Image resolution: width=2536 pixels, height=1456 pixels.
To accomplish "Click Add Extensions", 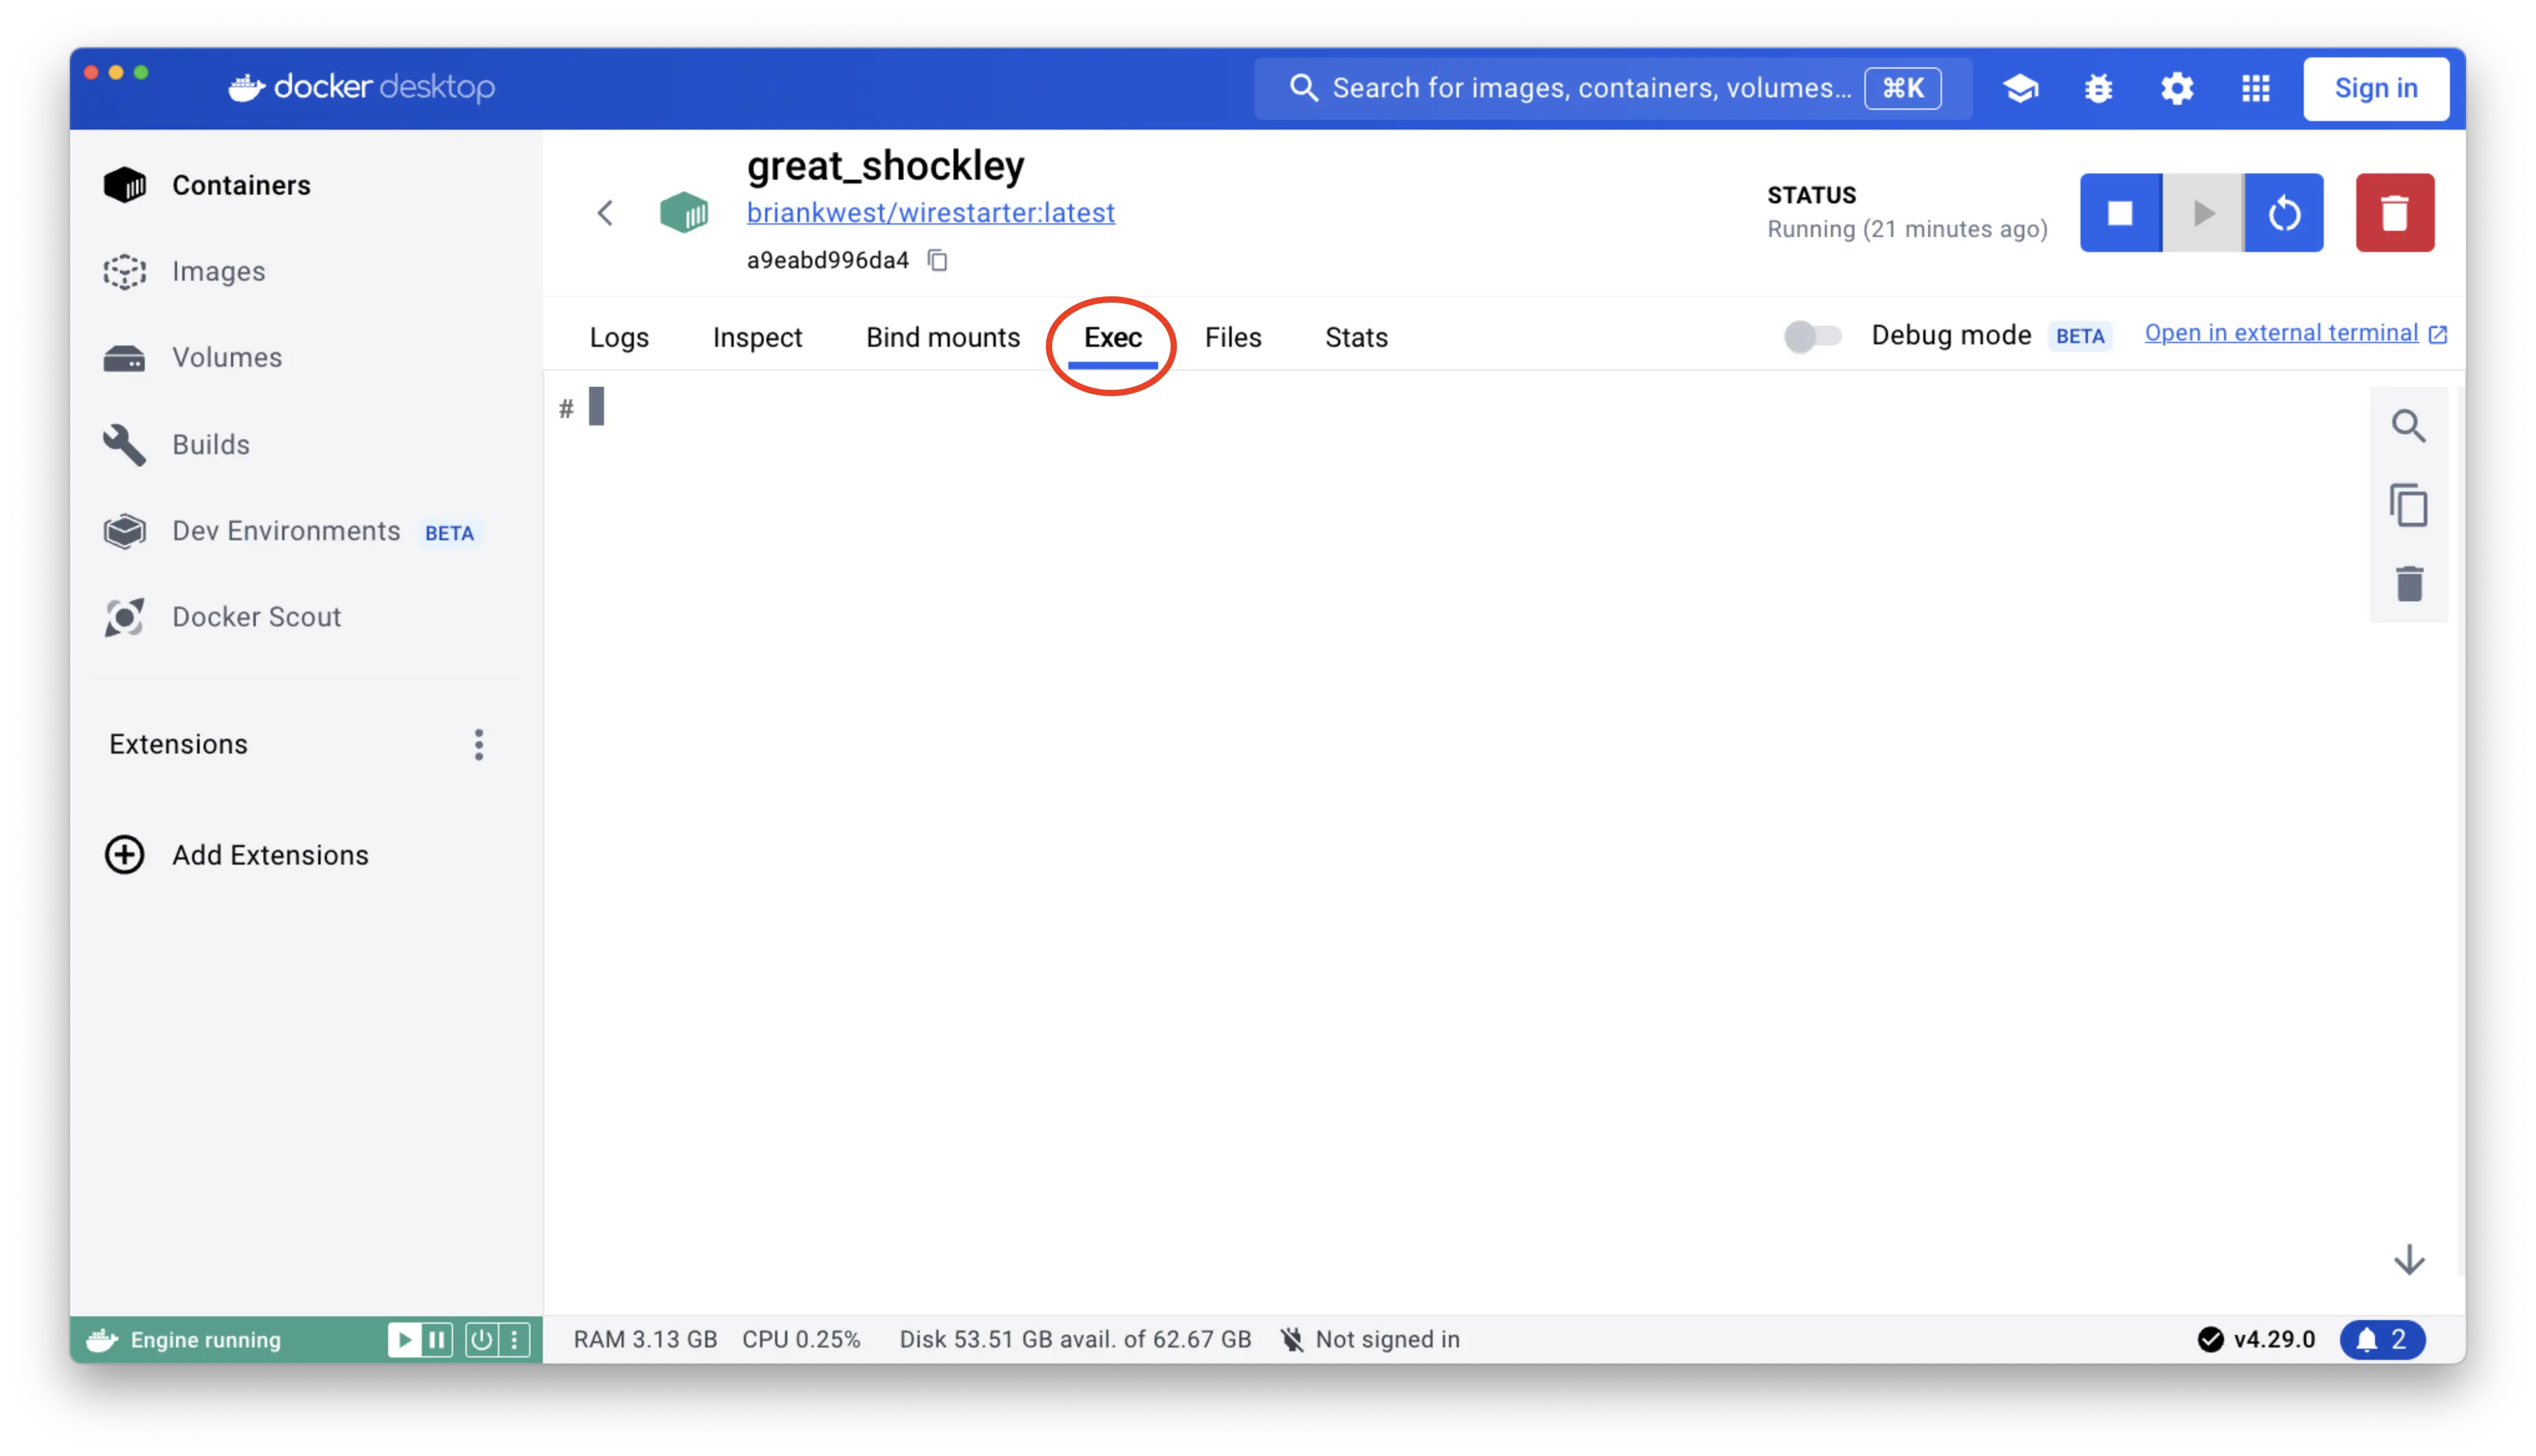I will (236, 854).
